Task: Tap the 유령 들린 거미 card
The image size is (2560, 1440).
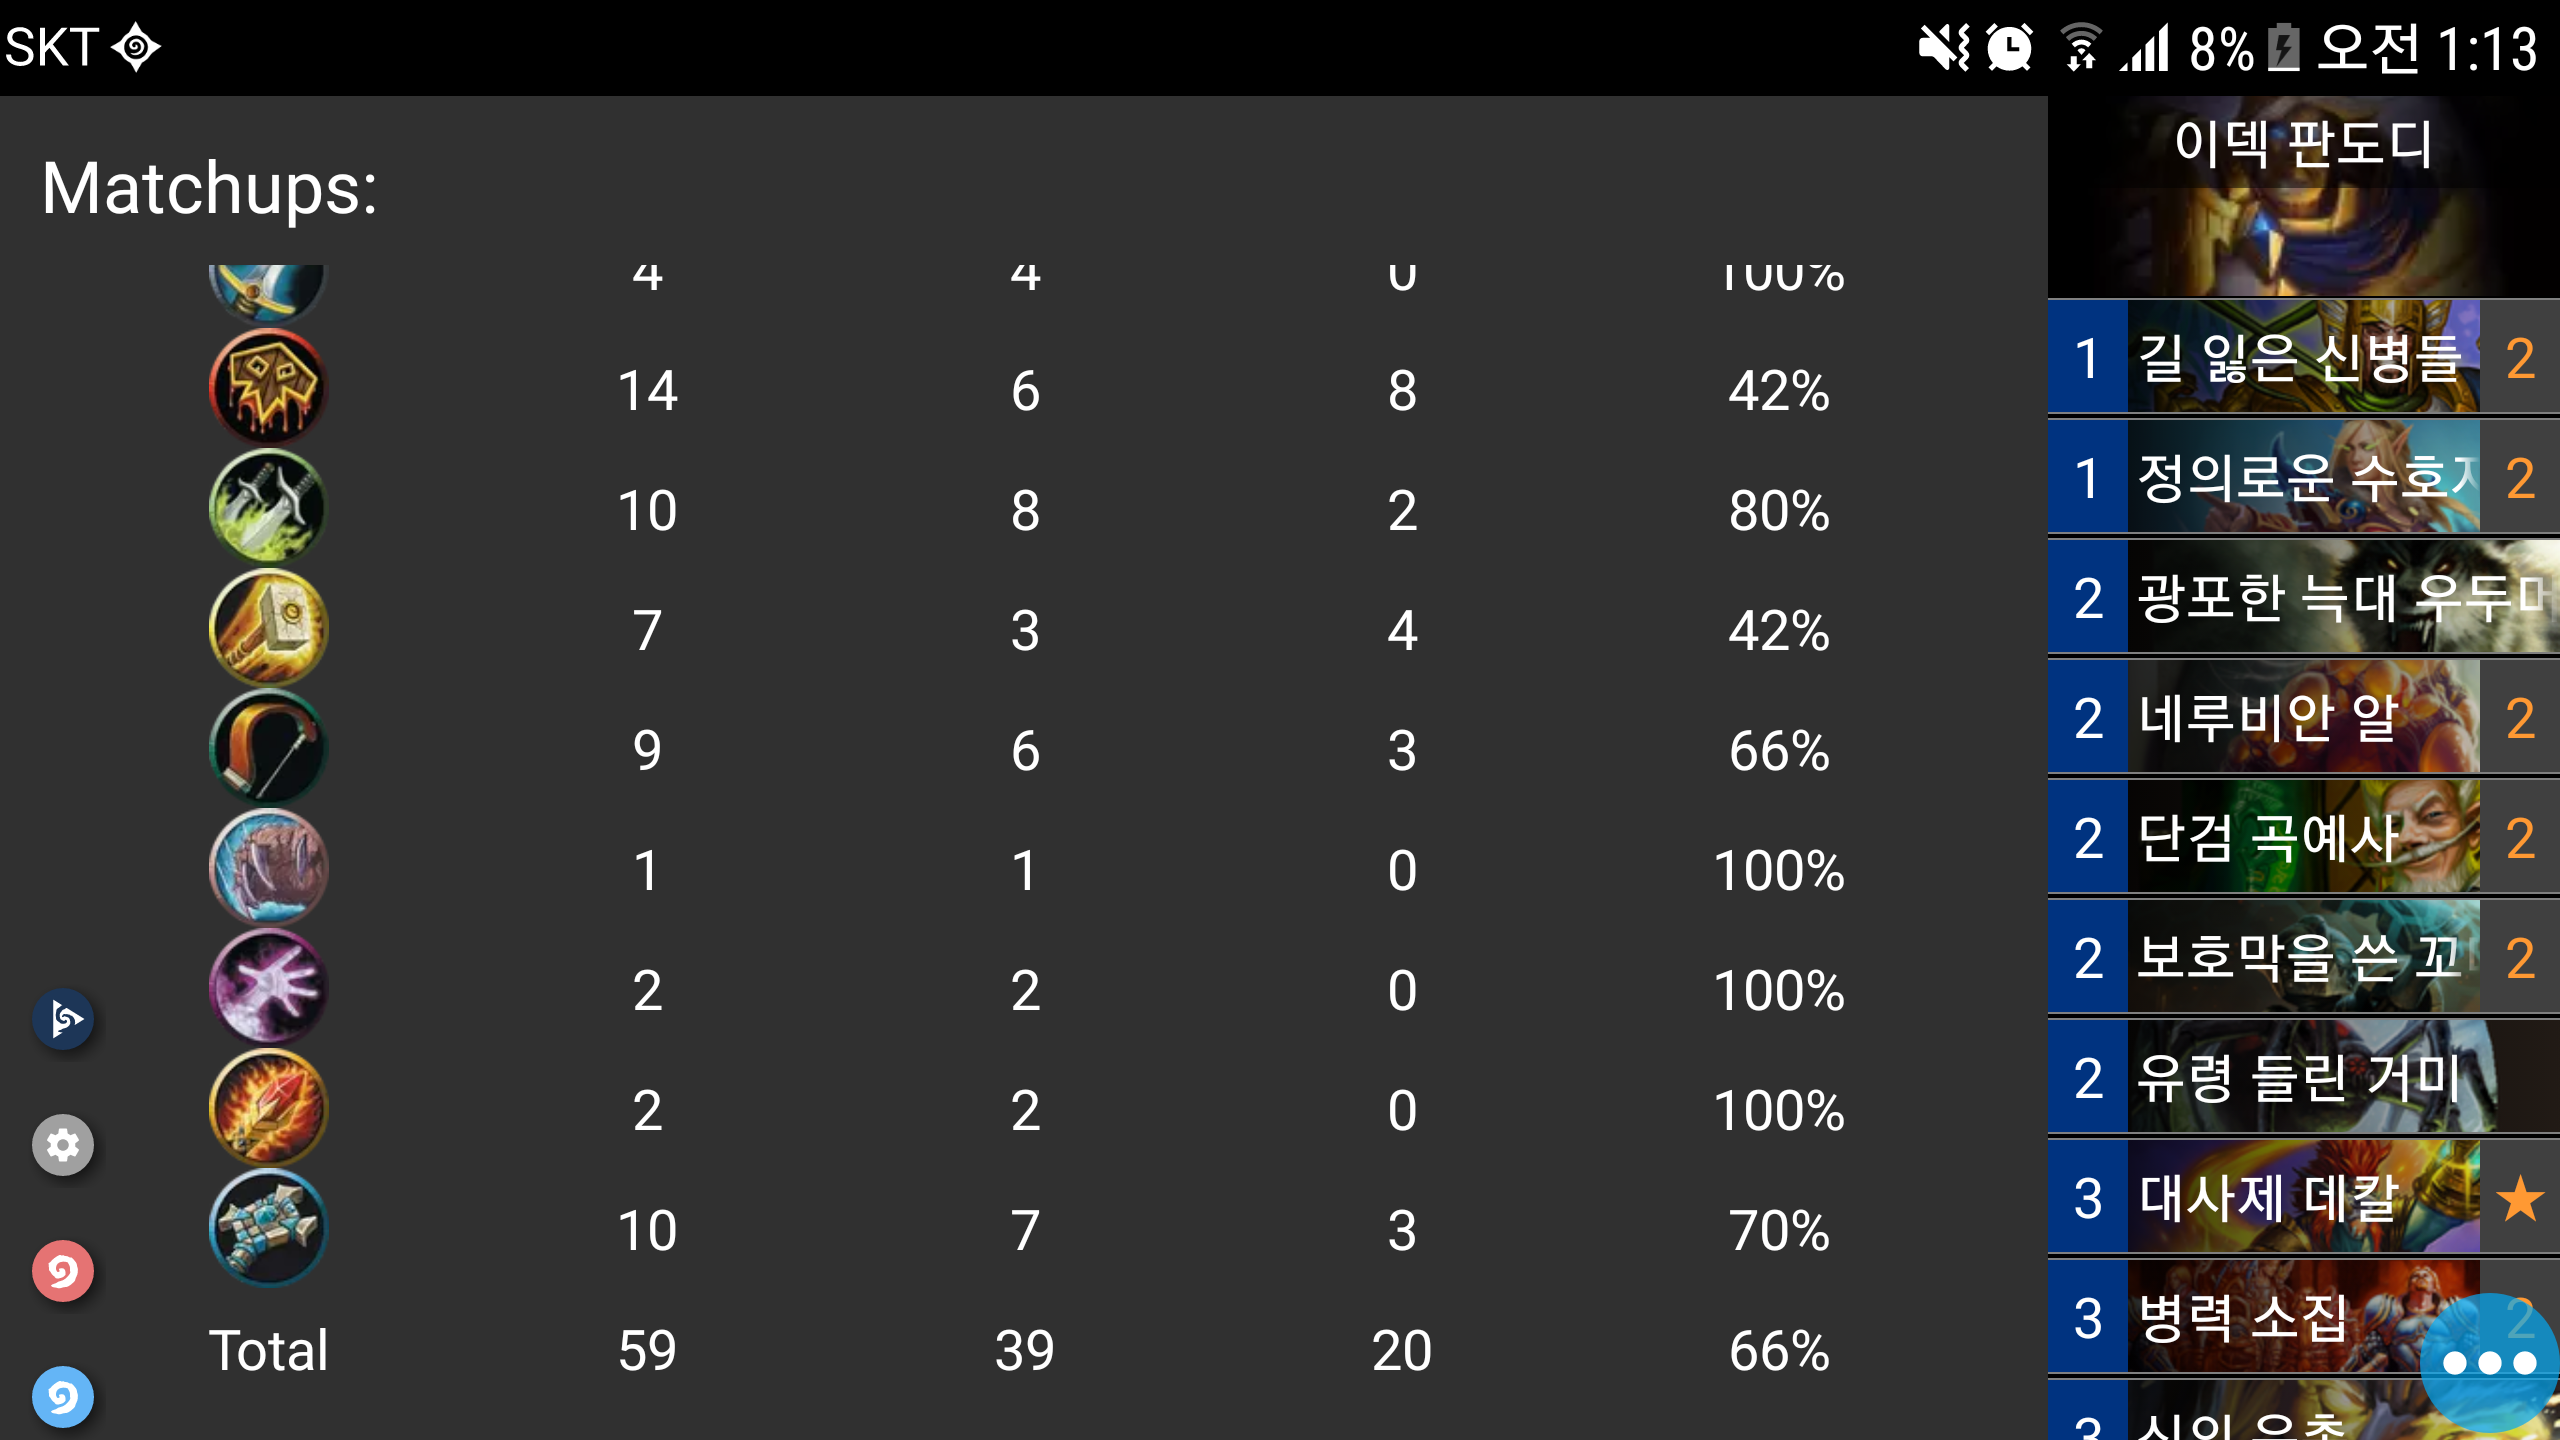Action: [2304, 1077]
